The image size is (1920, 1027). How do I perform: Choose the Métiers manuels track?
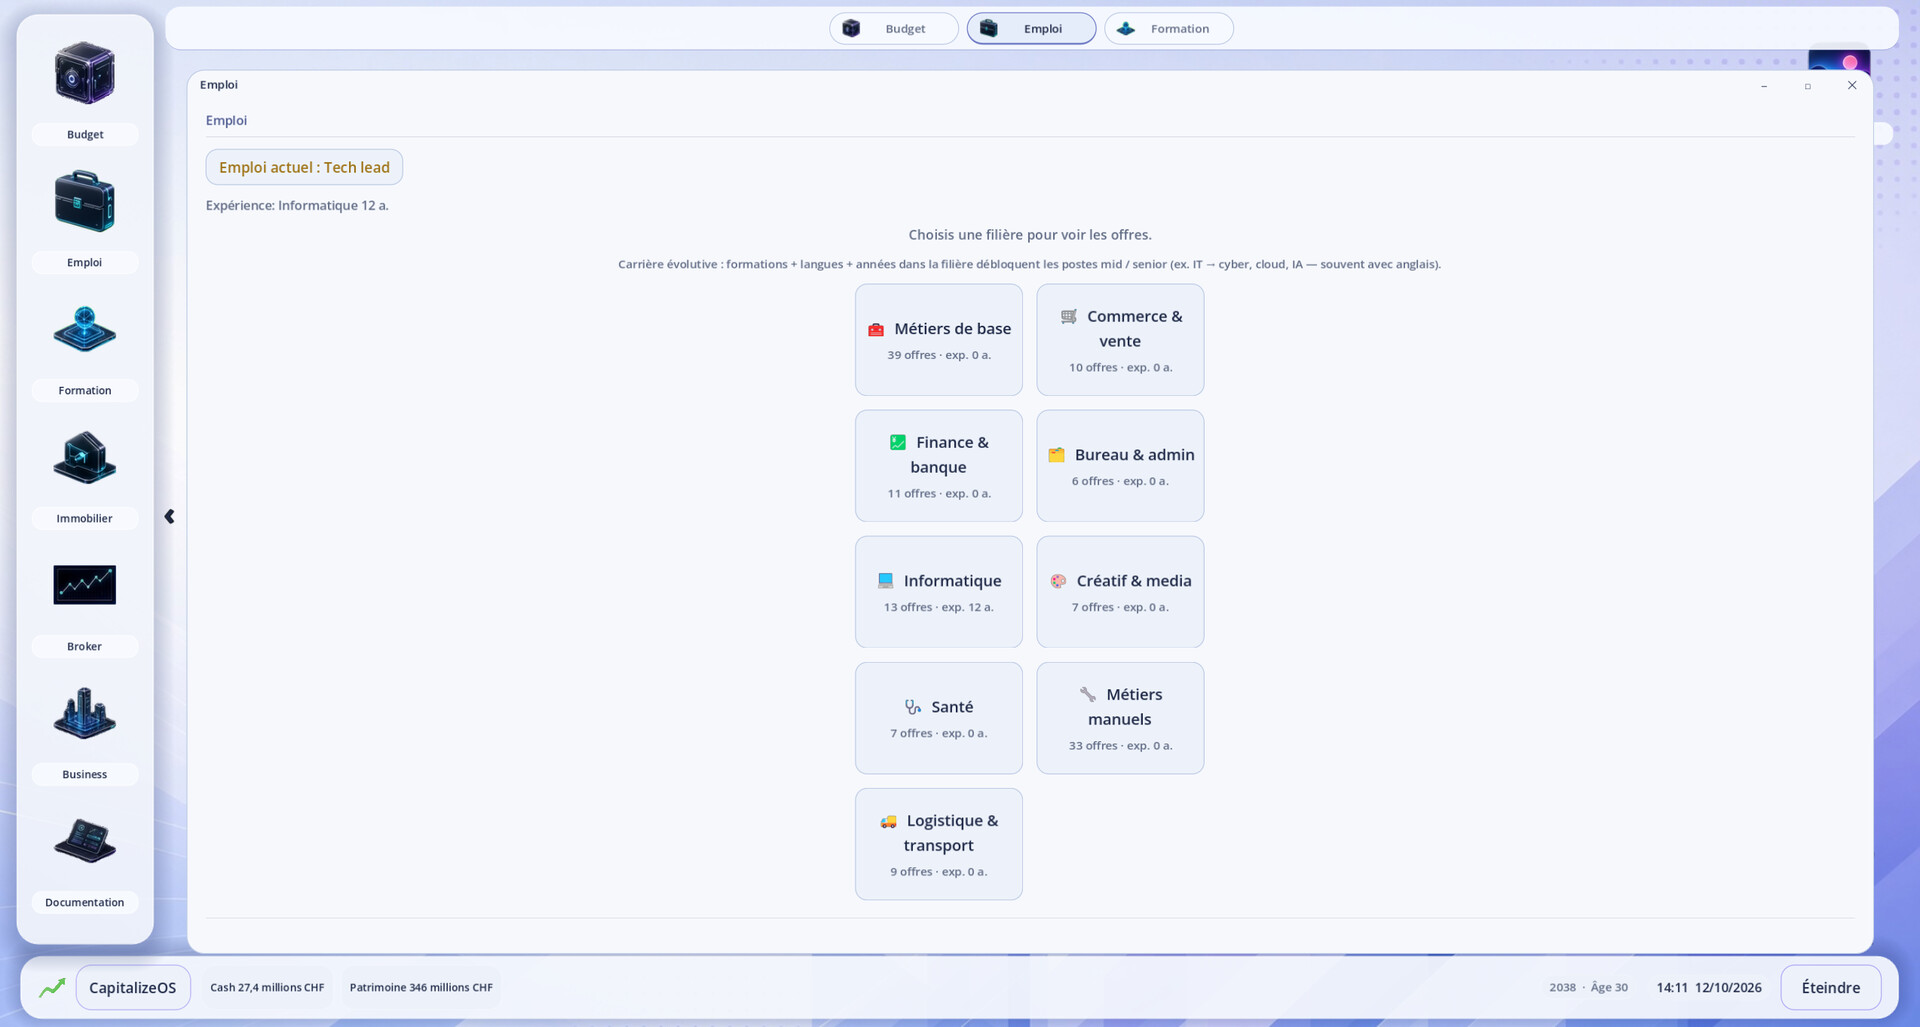[x=1120, y=718]
